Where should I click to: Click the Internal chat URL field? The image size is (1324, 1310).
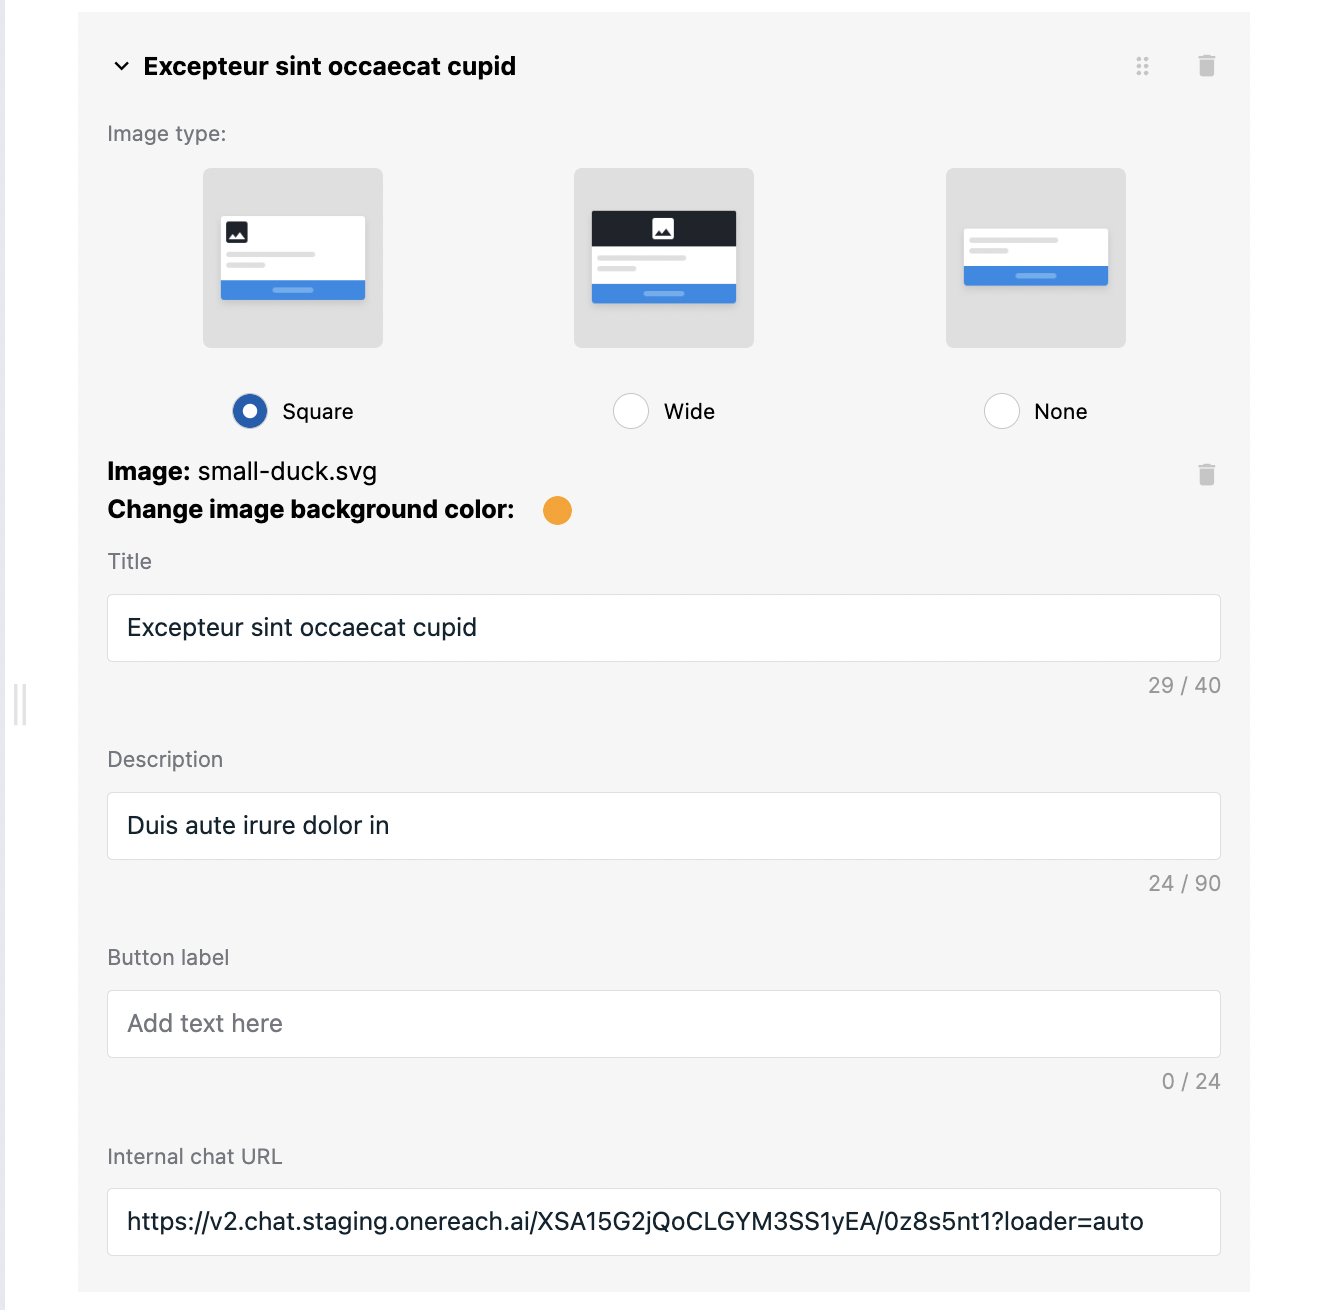pos(664,1222)
